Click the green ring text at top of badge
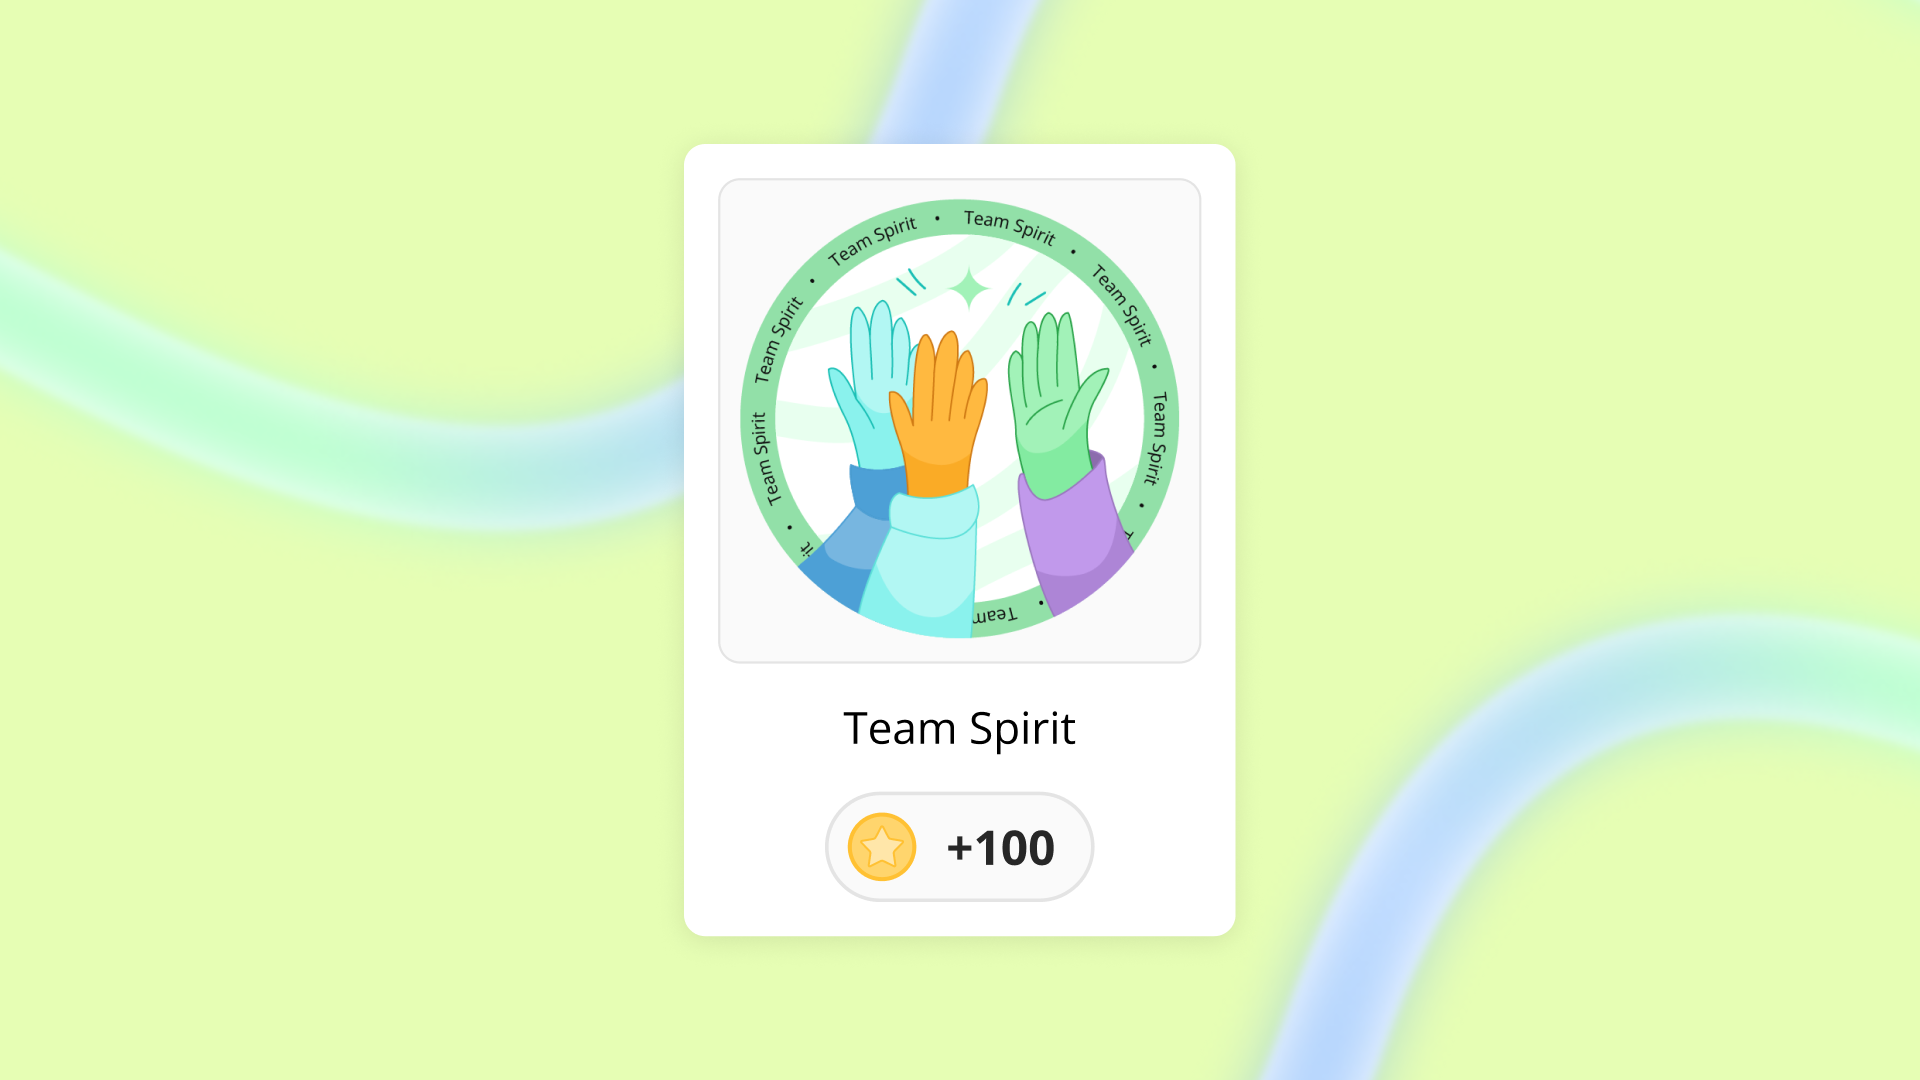Viewport: 1920px width, 1080px height. (x=1009, y=227)
